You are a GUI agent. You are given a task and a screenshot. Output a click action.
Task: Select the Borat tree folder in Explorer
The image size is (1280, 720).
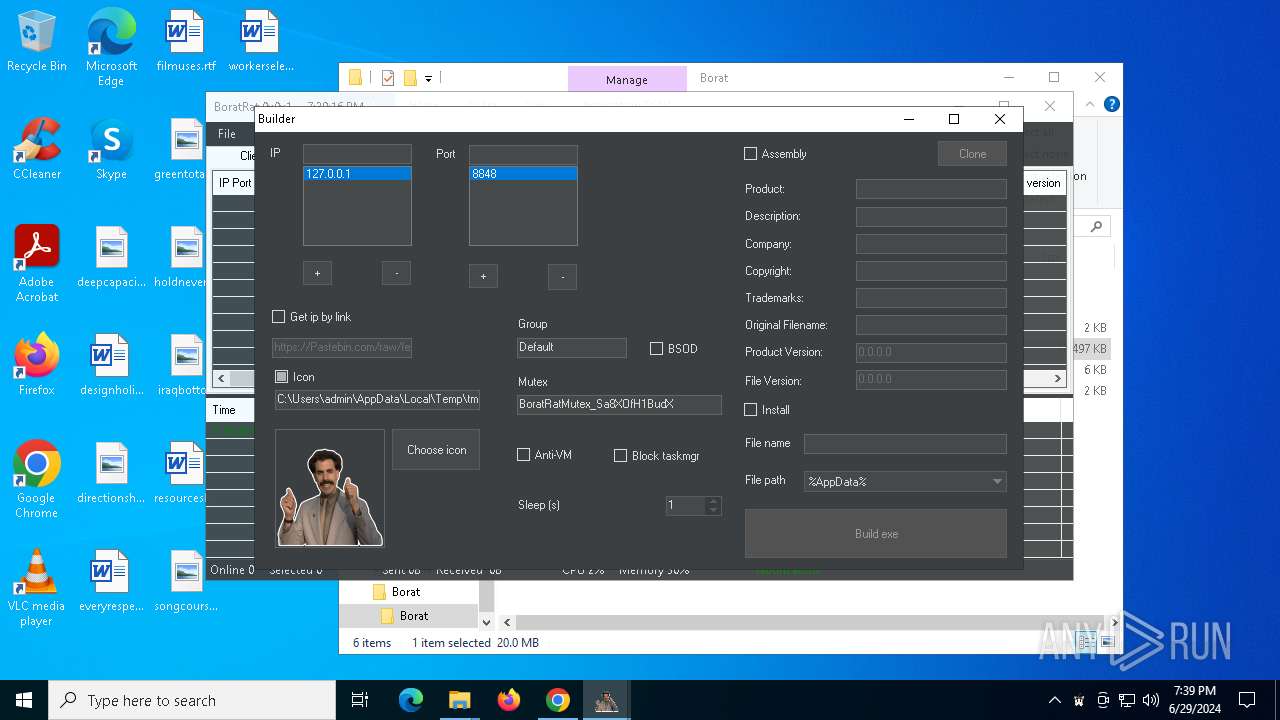pyautogui.click(x=413, y=616)
